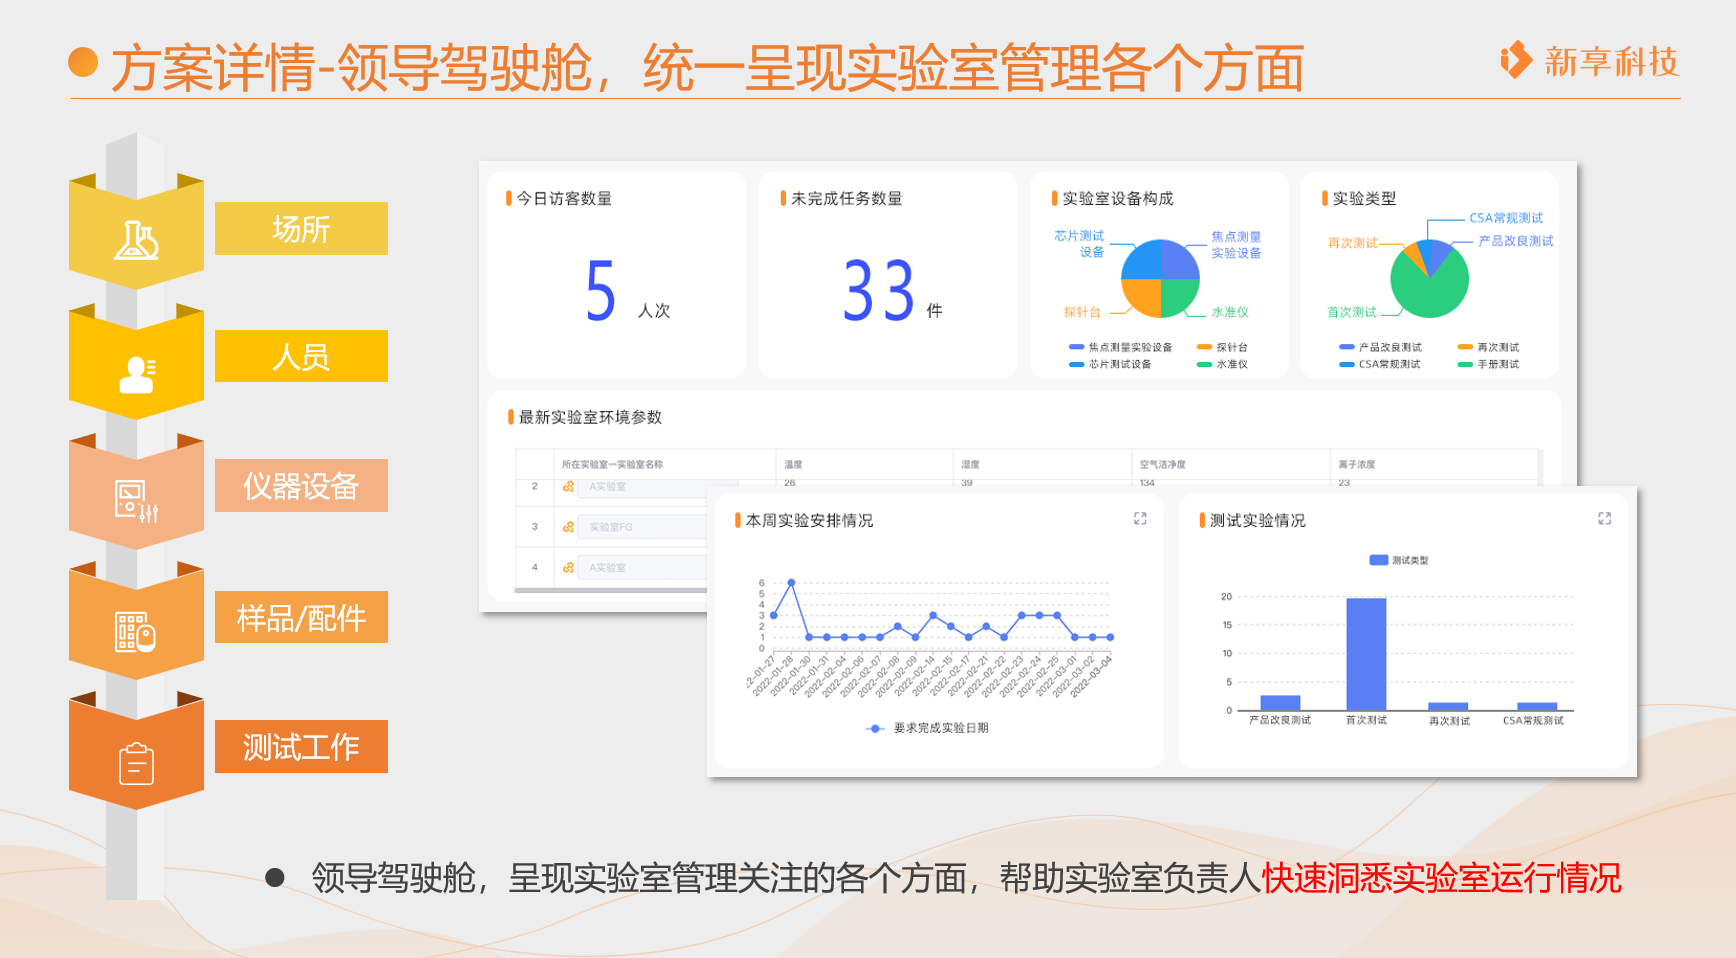Toggle the 芯片测试设备 legend item
This screenshot has height=958, width=1736.
pyautogui.click(x=1110, y=364)
